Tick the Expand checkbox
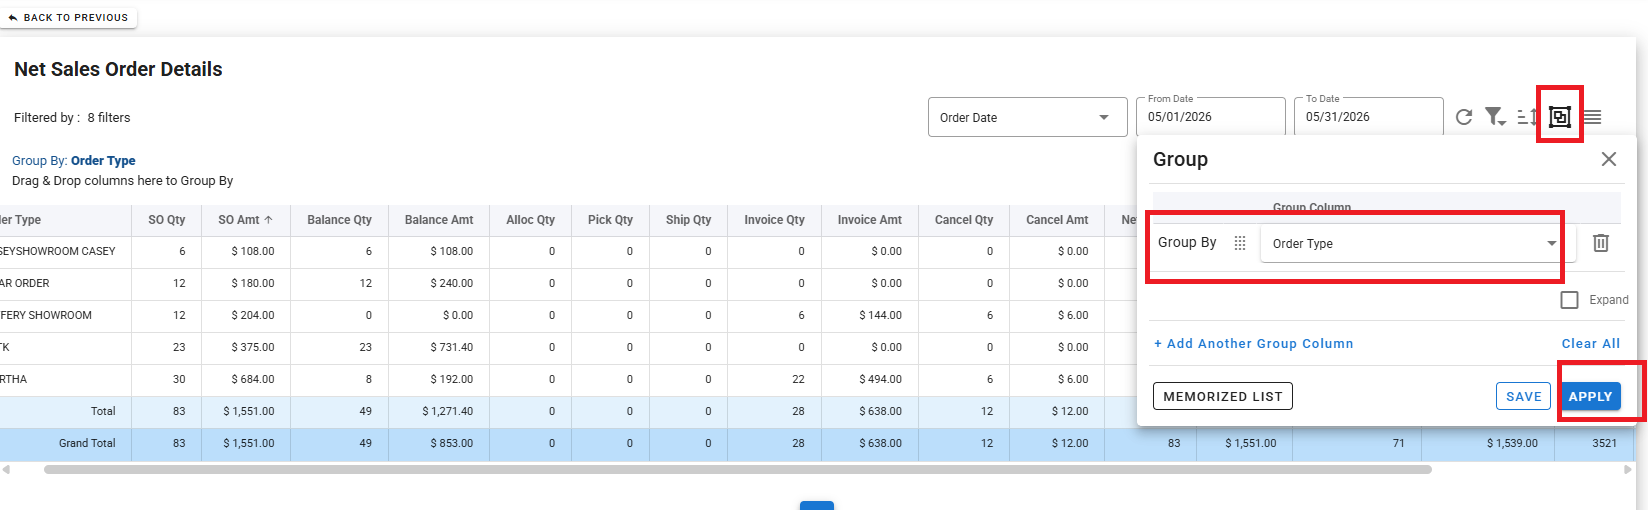 tap(1570, 300)
